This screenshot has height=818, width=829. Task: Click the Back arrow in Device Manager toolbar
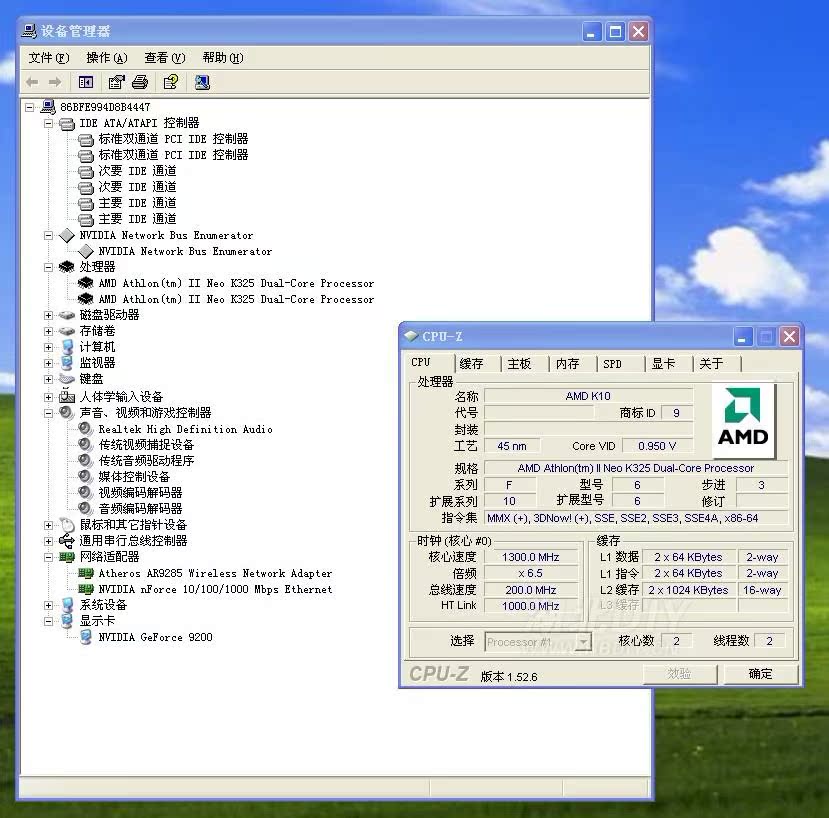point(32,82)
